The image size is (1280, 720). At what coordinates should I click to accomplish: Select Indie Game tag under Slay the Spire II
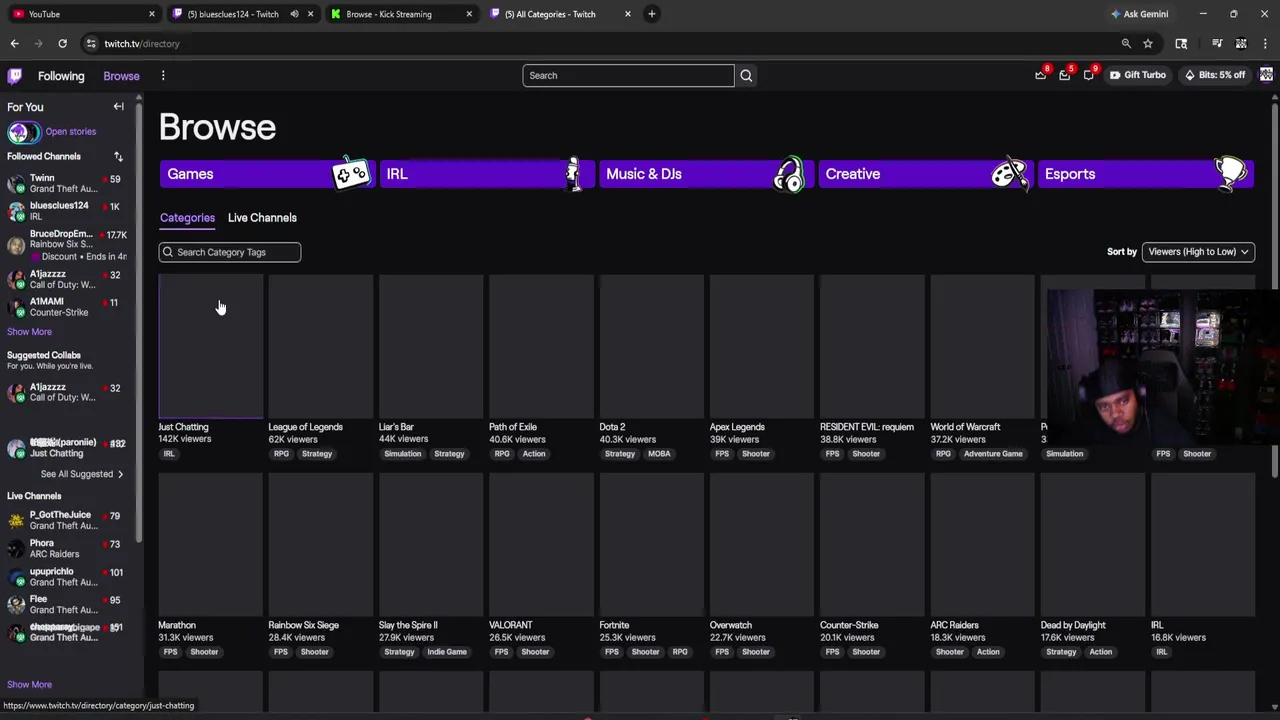tap(447, 652)
